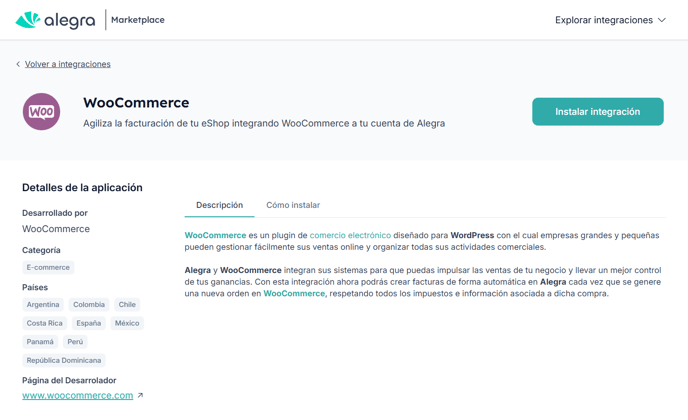
Task: Open the Marketplace header label
Action: tap(138, 20)
